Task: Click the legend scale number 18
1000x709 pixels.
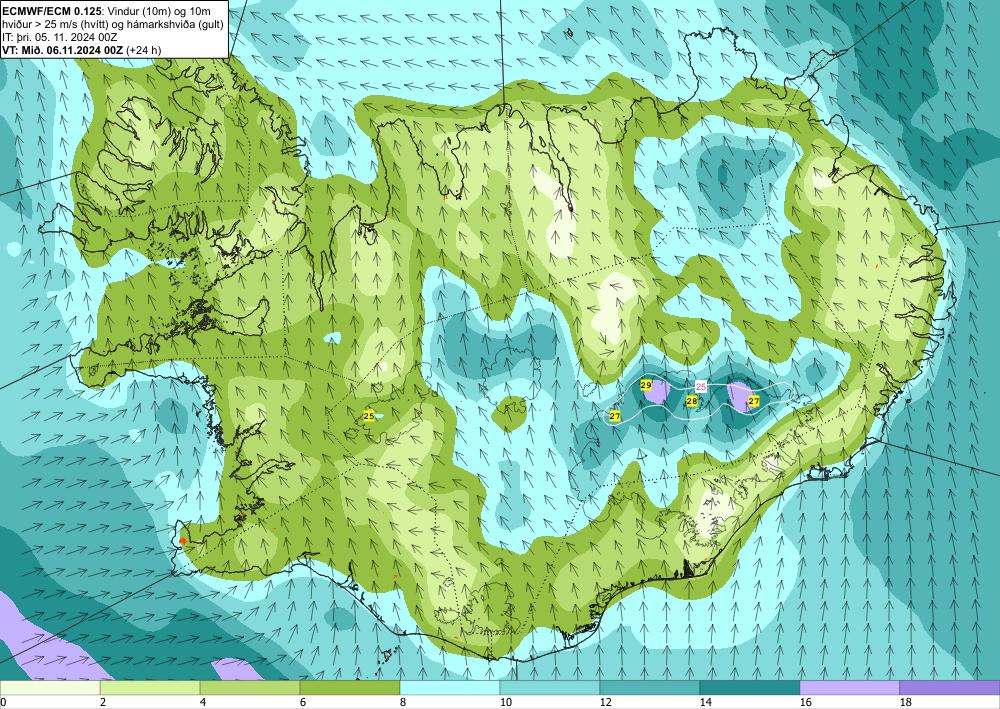Action: (905, 702)
